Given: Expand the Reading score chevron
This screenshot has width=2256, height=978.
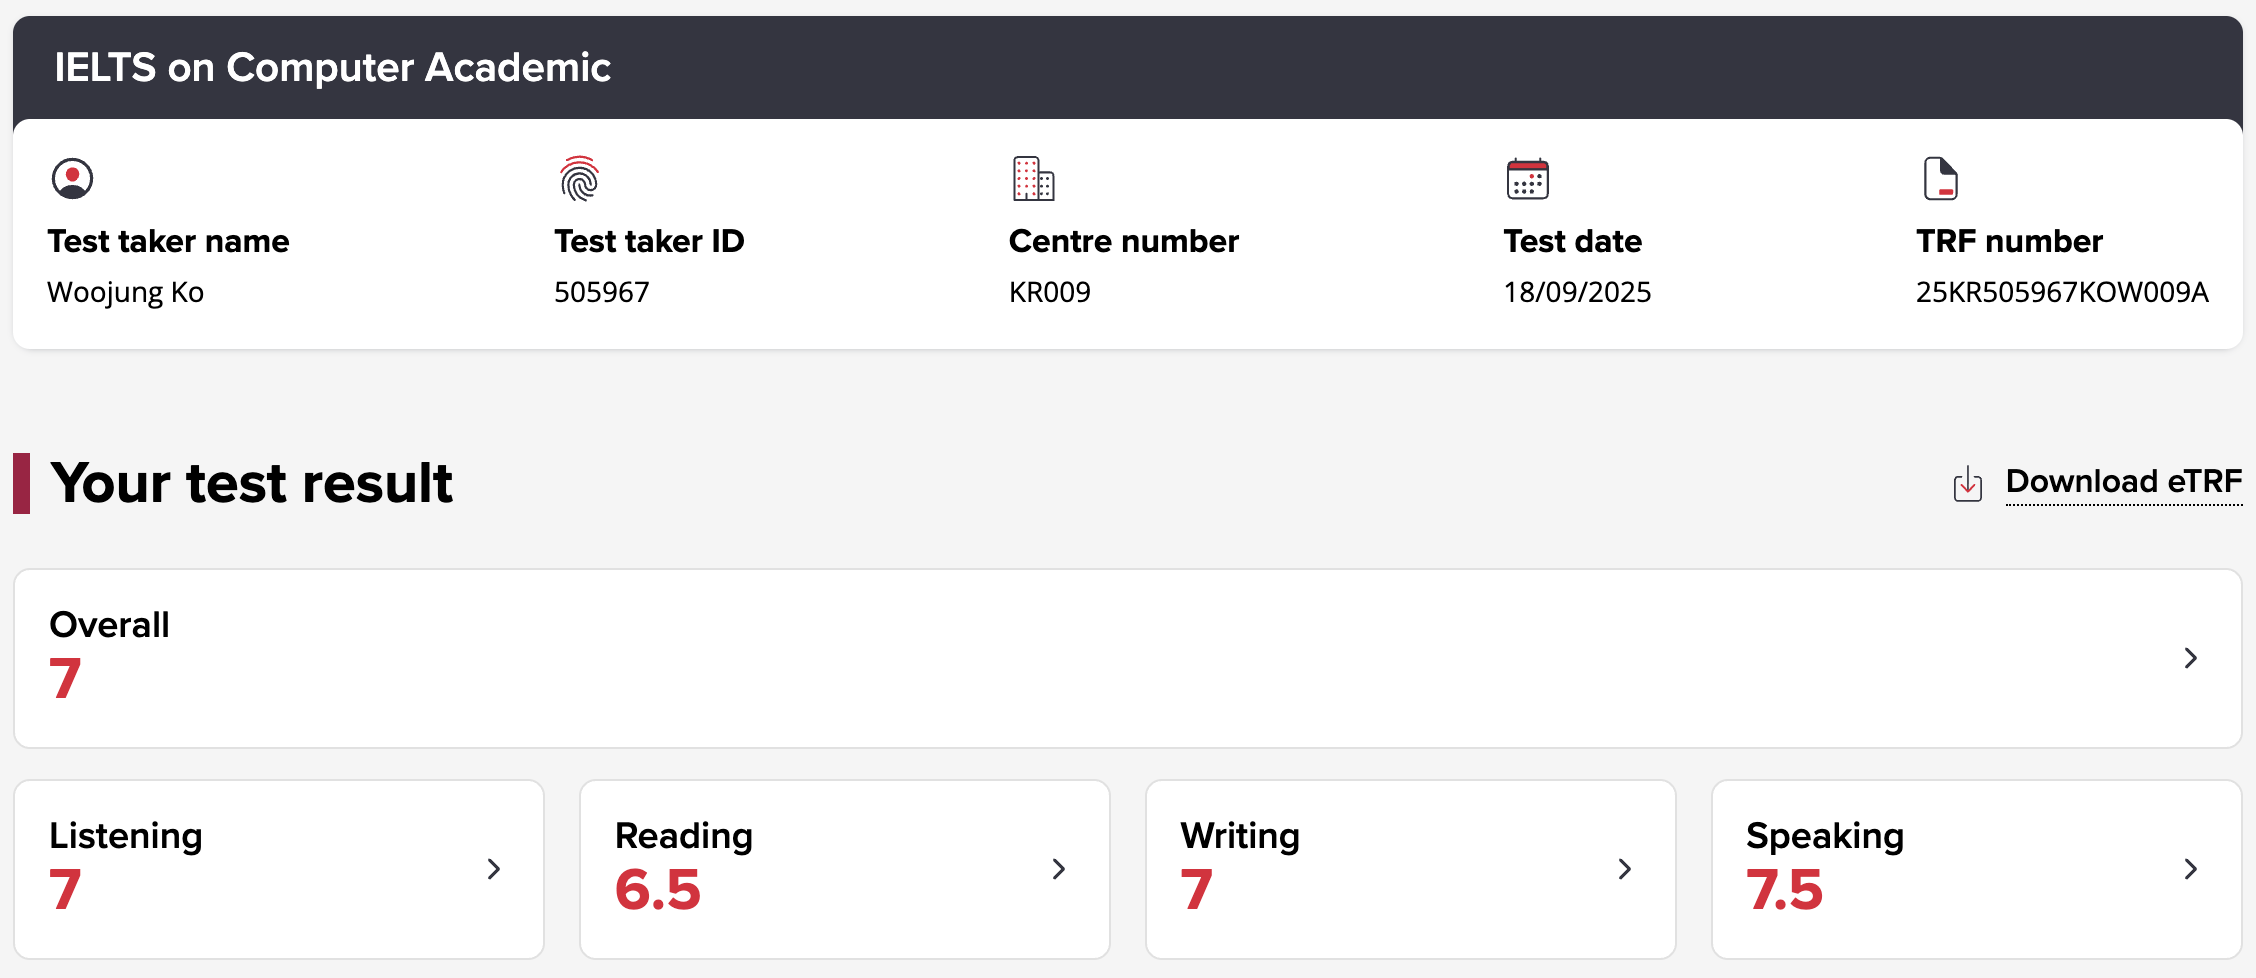Looking at the screenshot, I should click(x=1059, y=869).
